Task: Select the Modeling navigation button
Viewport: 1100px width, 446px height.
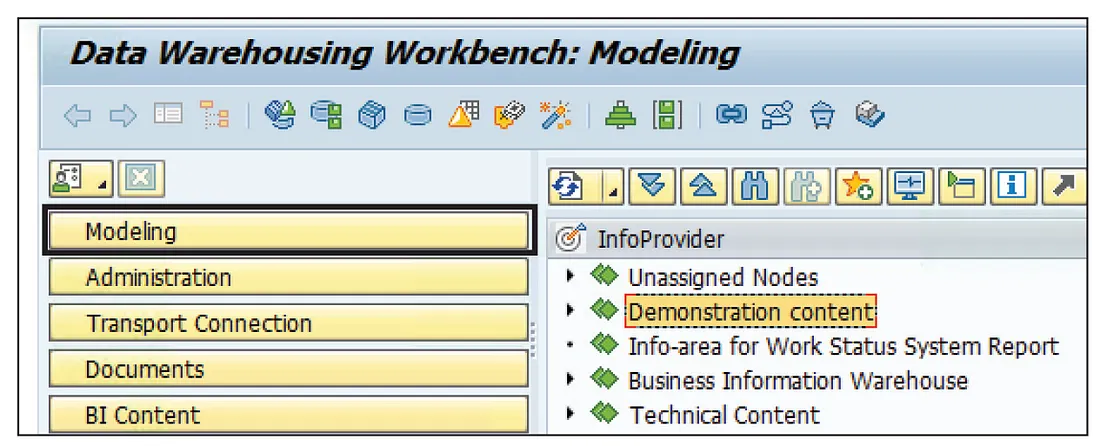Action: [289, 231]
